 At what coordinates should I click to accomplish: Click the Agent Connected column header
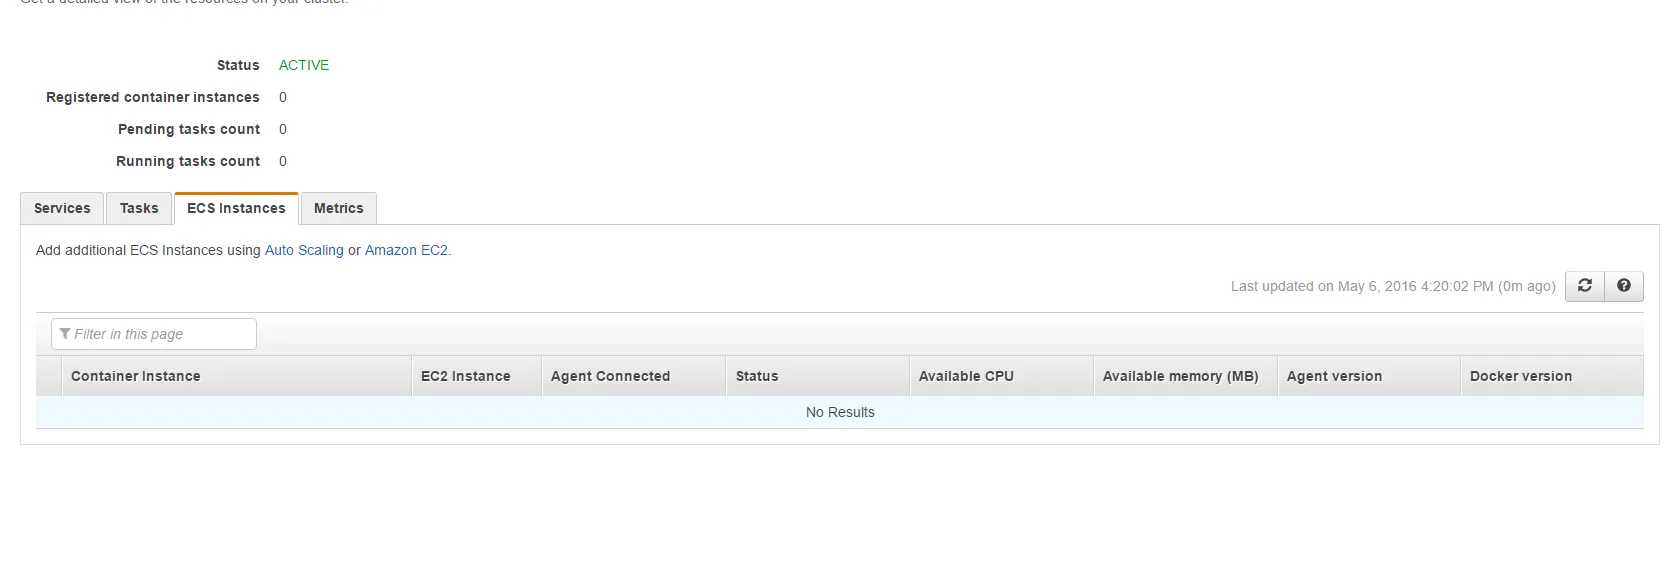(610, 376)
